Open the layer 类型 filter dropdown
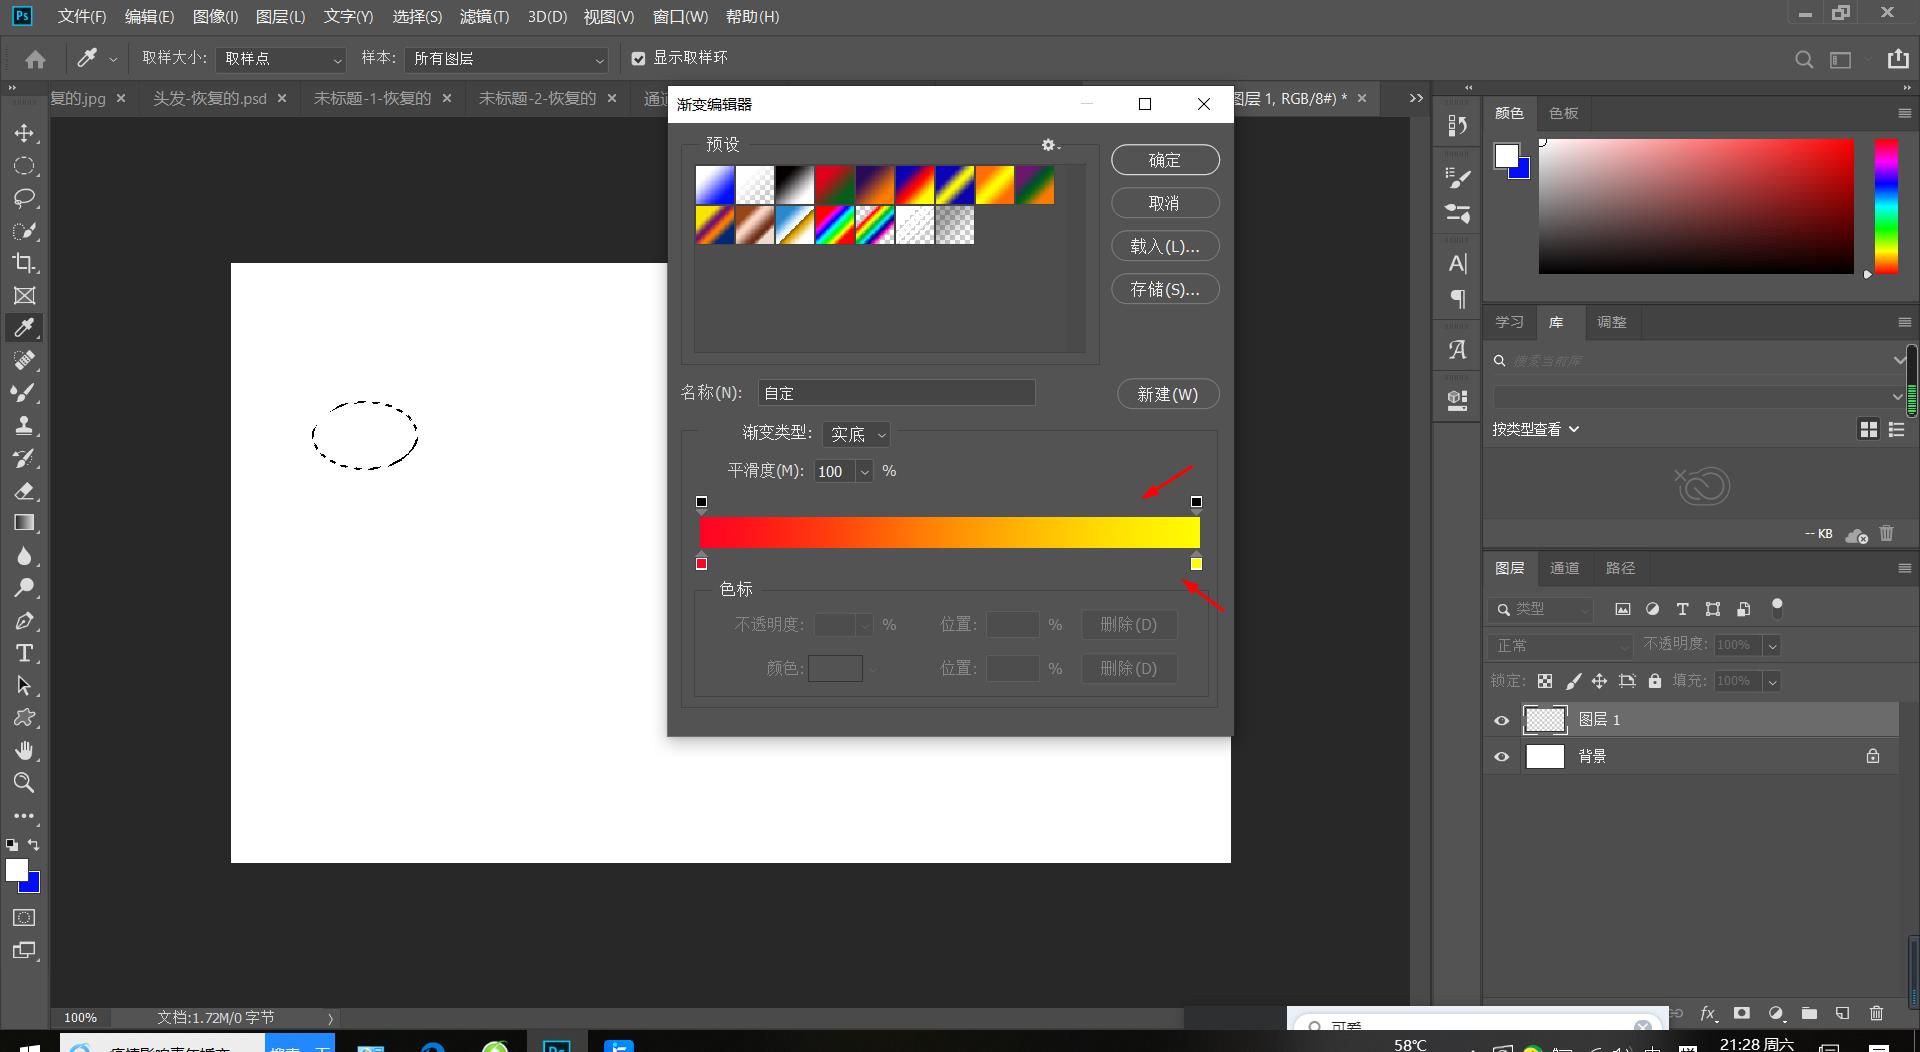Image resolution: width=1920 pixels, height=1052 pixels. pyautogui.click(x=1541, y=609)
